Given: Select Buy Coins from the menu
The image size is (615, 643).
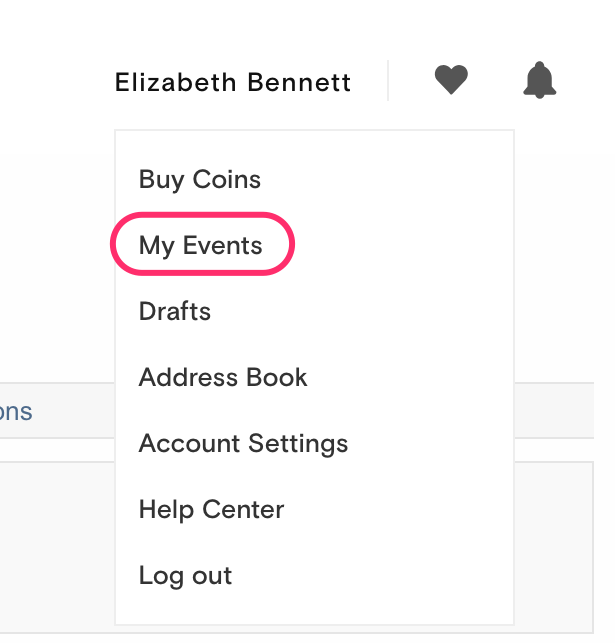Looking at the screenshot, I should 200,179.
